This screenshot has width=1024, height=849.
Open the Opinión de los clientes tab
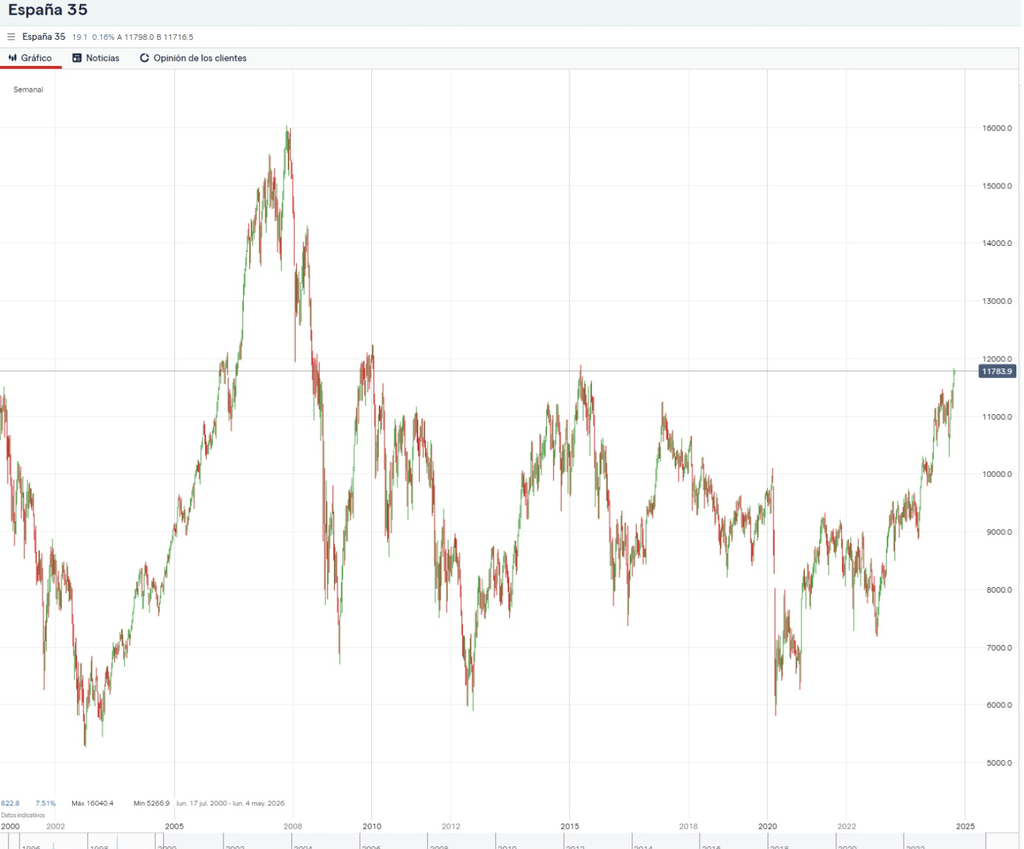[x=200, y=58]
